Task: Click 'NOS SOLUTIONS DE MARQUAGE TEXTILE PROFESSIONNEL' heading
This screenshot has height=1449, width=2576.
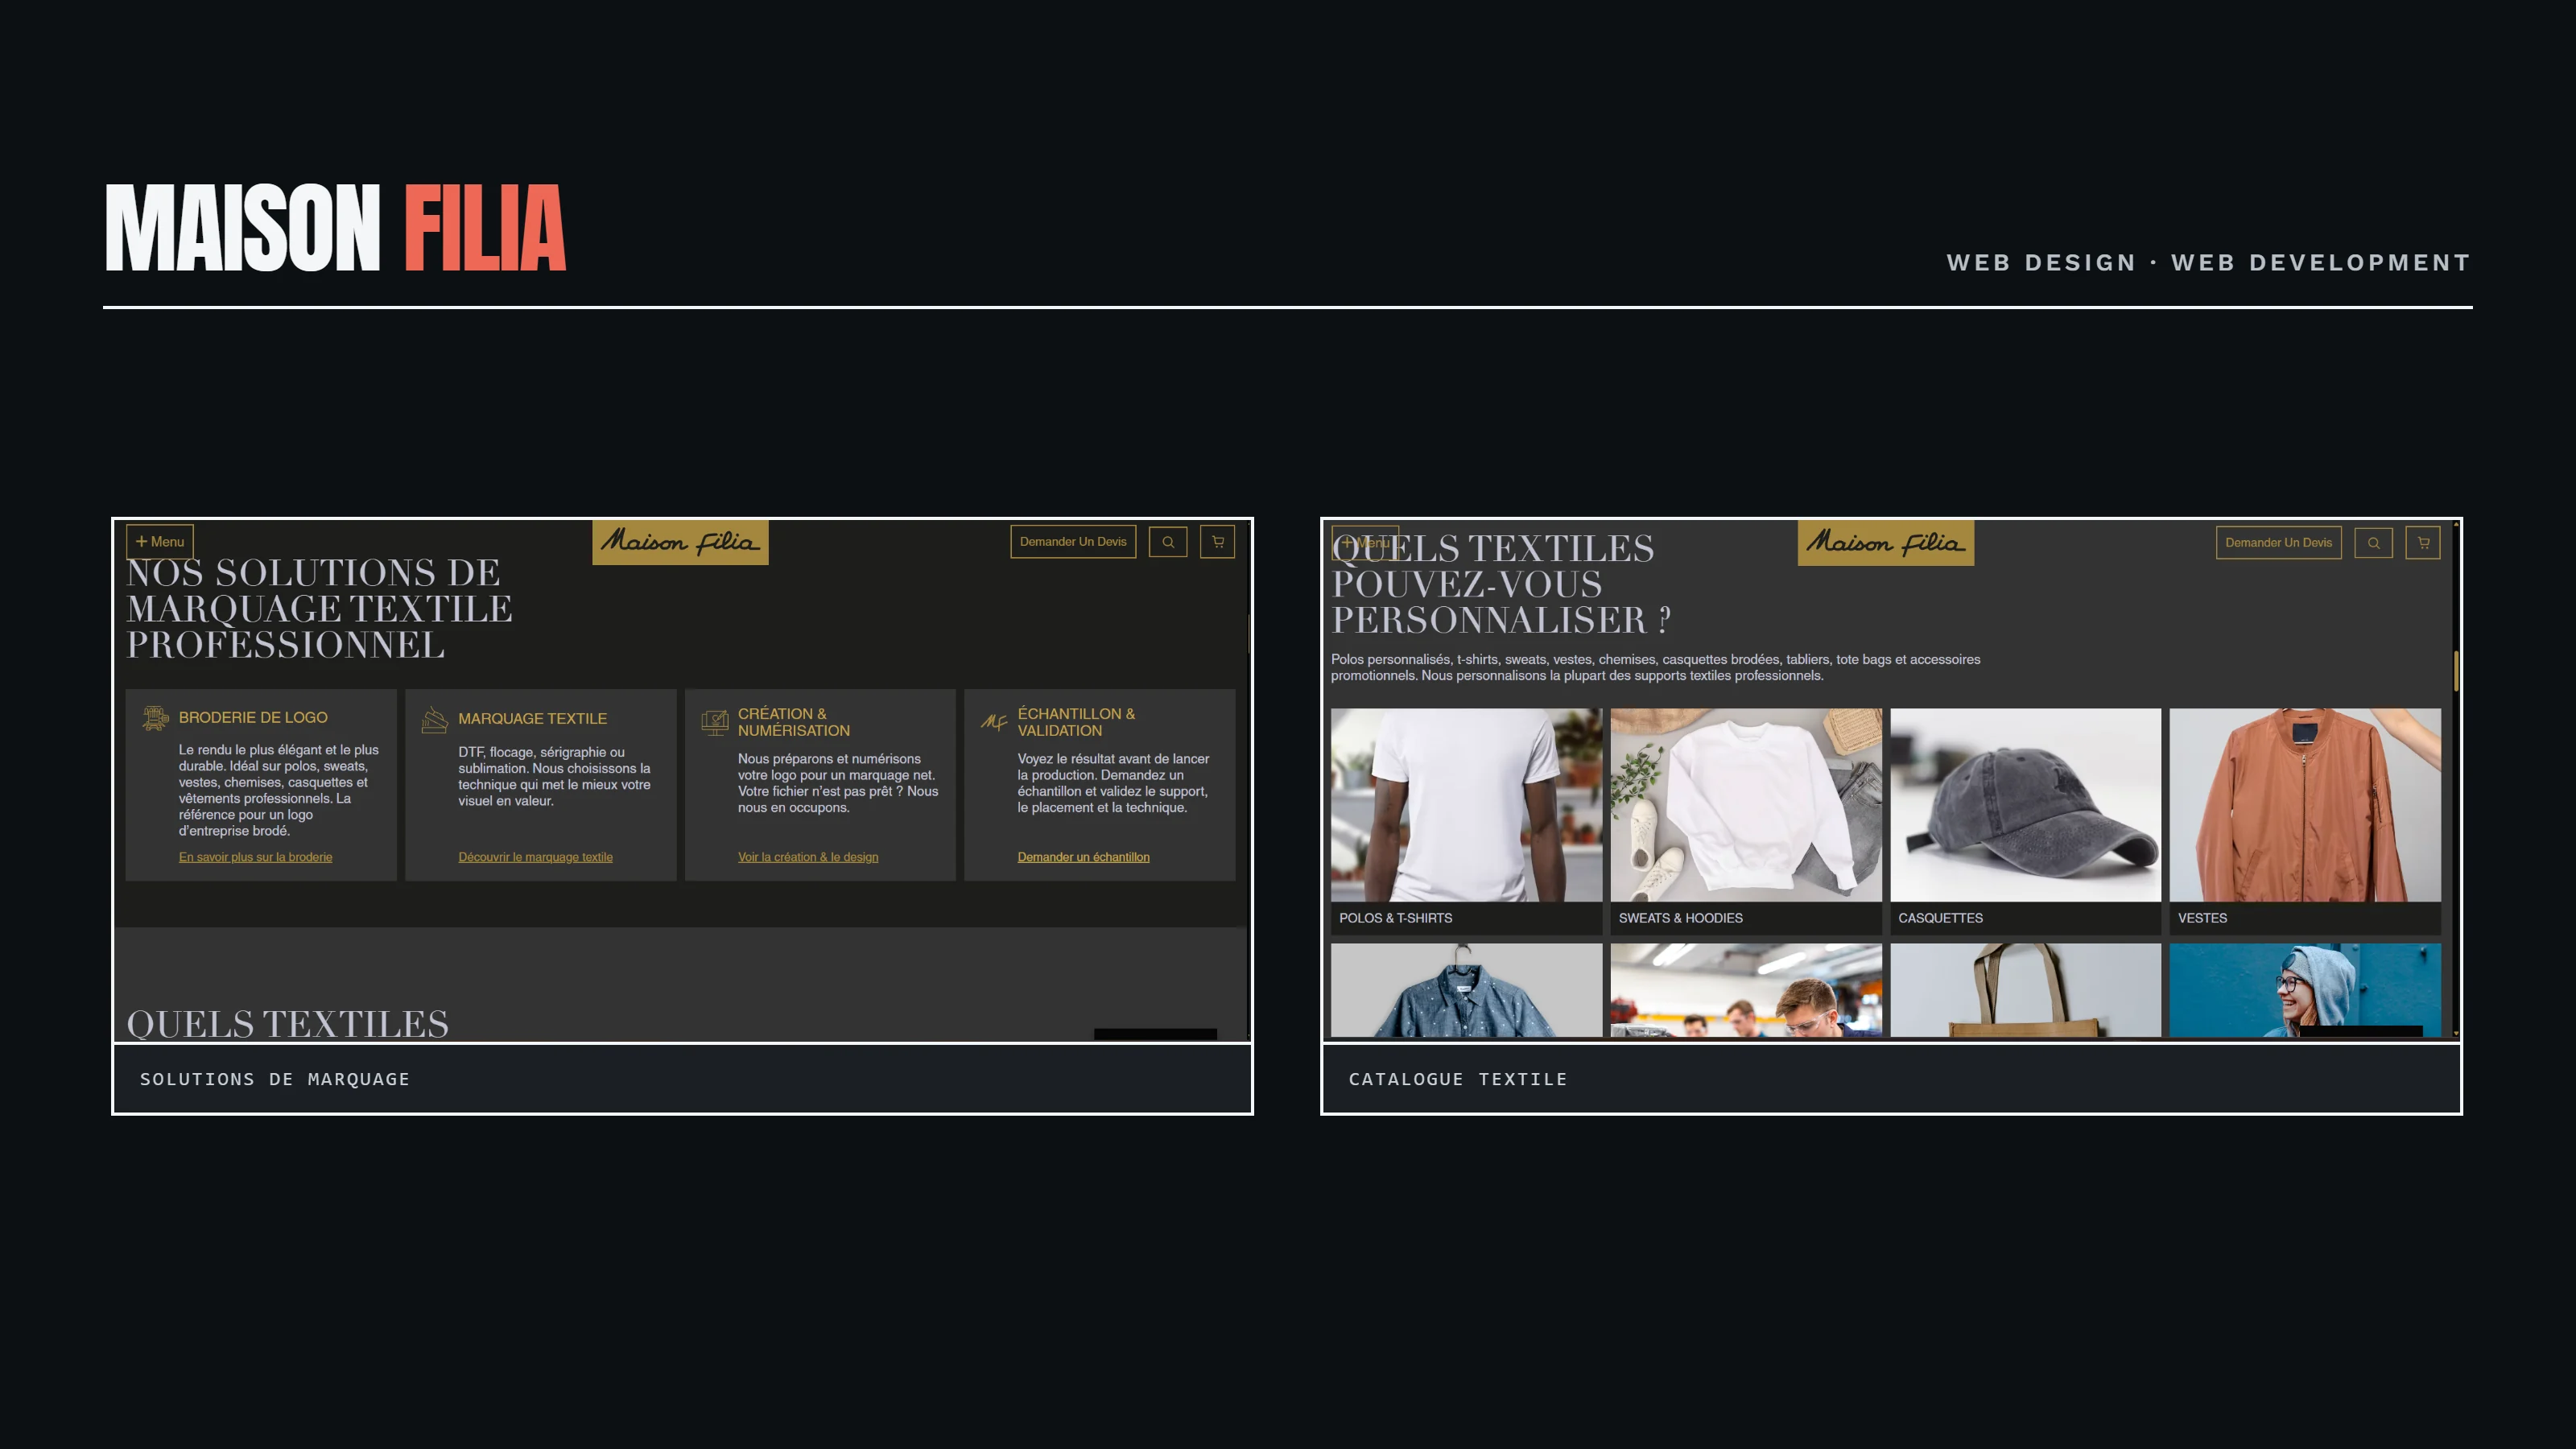Action: point(320,609)
